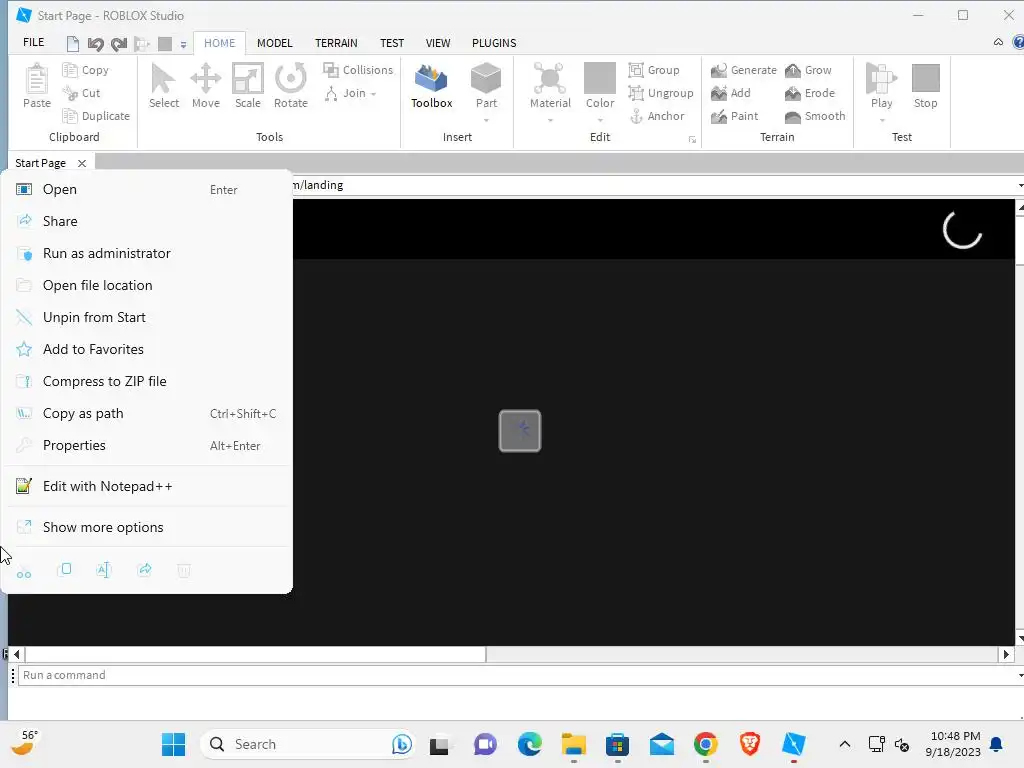
Task: Activate the Scale tool
Action: [248, 78]
